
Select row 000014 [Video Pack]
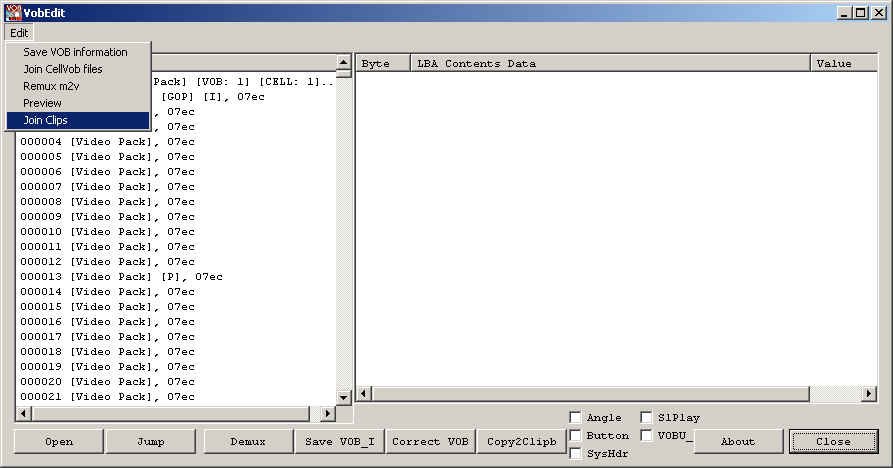[x=107, y=292]
